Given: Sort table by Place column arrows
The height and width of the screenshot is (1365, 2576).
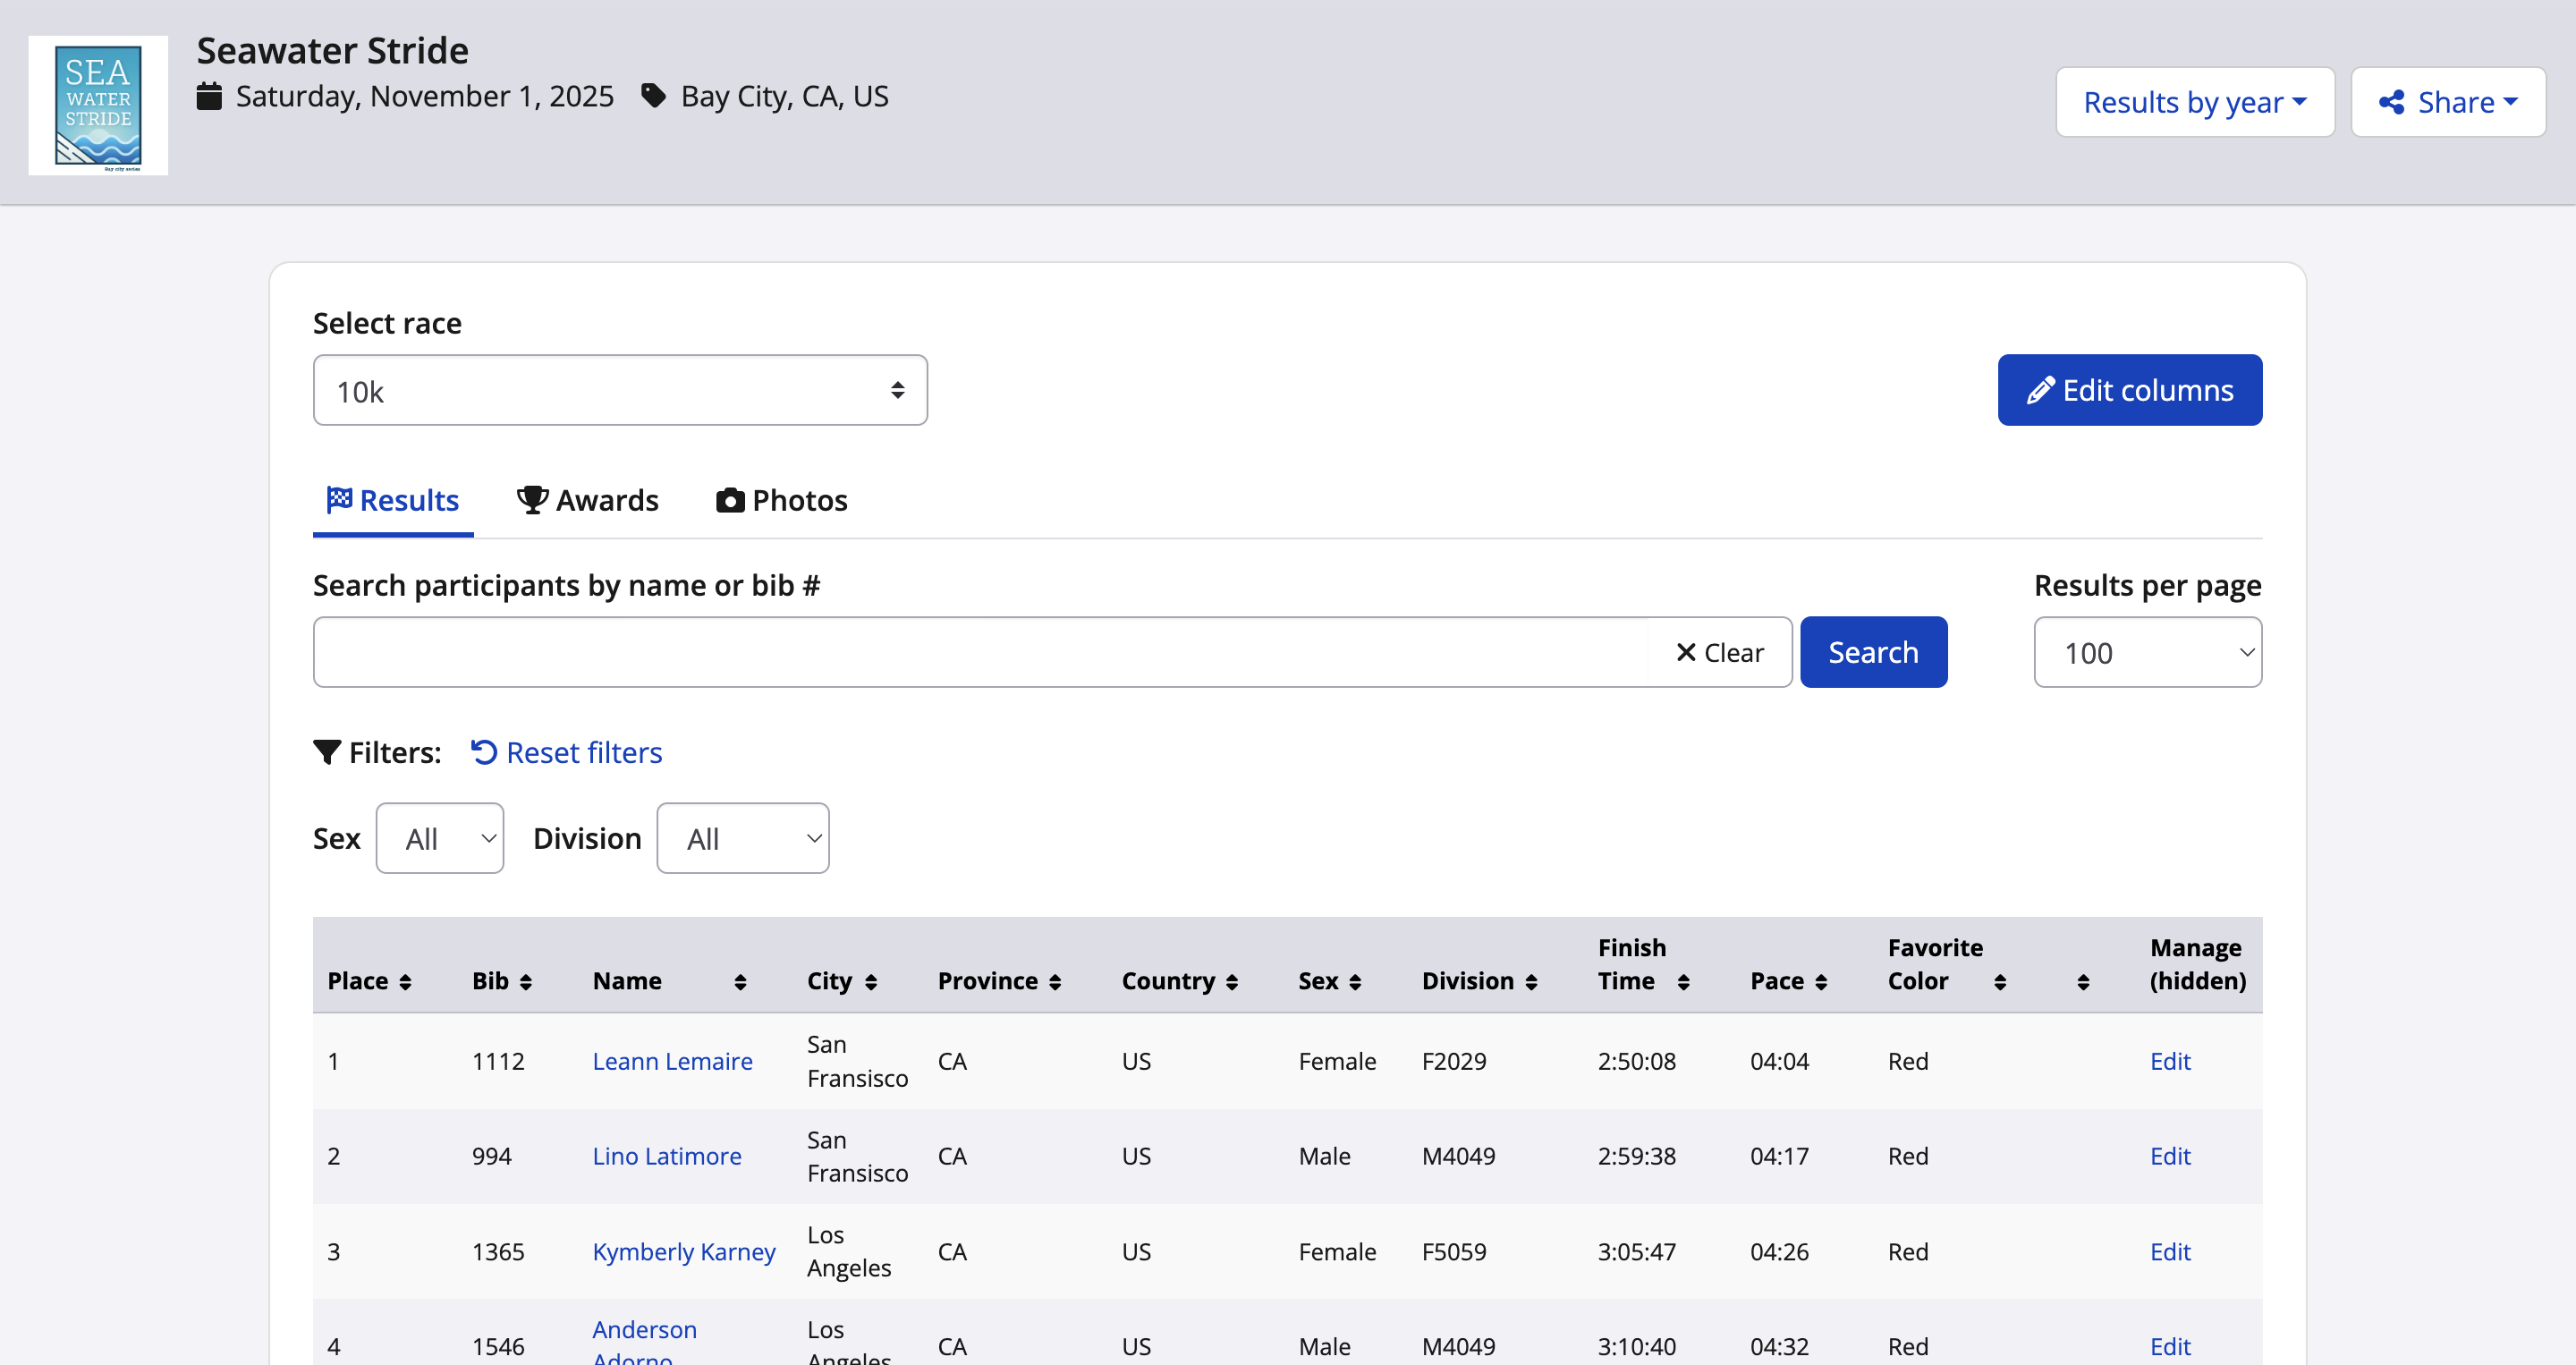Looking at the screenshot, I should [x=405, y=982].
